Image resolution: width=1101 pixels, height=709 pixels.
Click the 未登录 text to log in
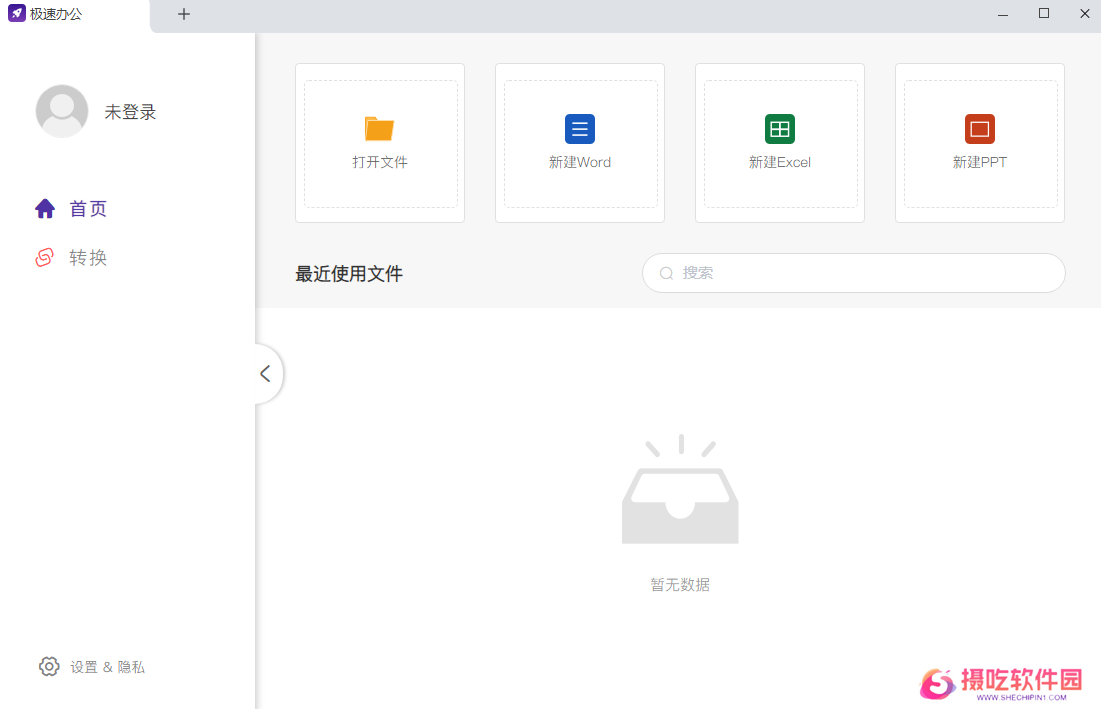[131, 112]
